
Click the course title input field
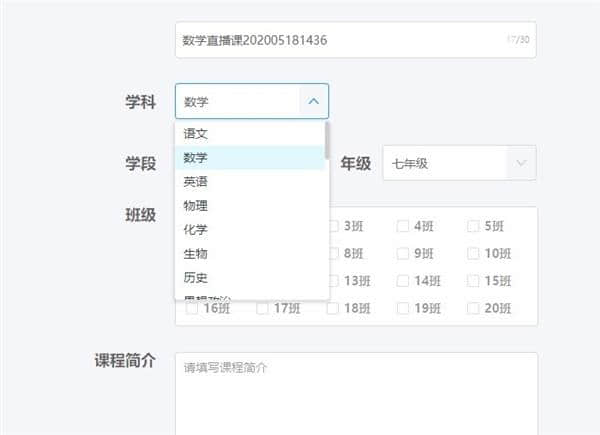340,40
